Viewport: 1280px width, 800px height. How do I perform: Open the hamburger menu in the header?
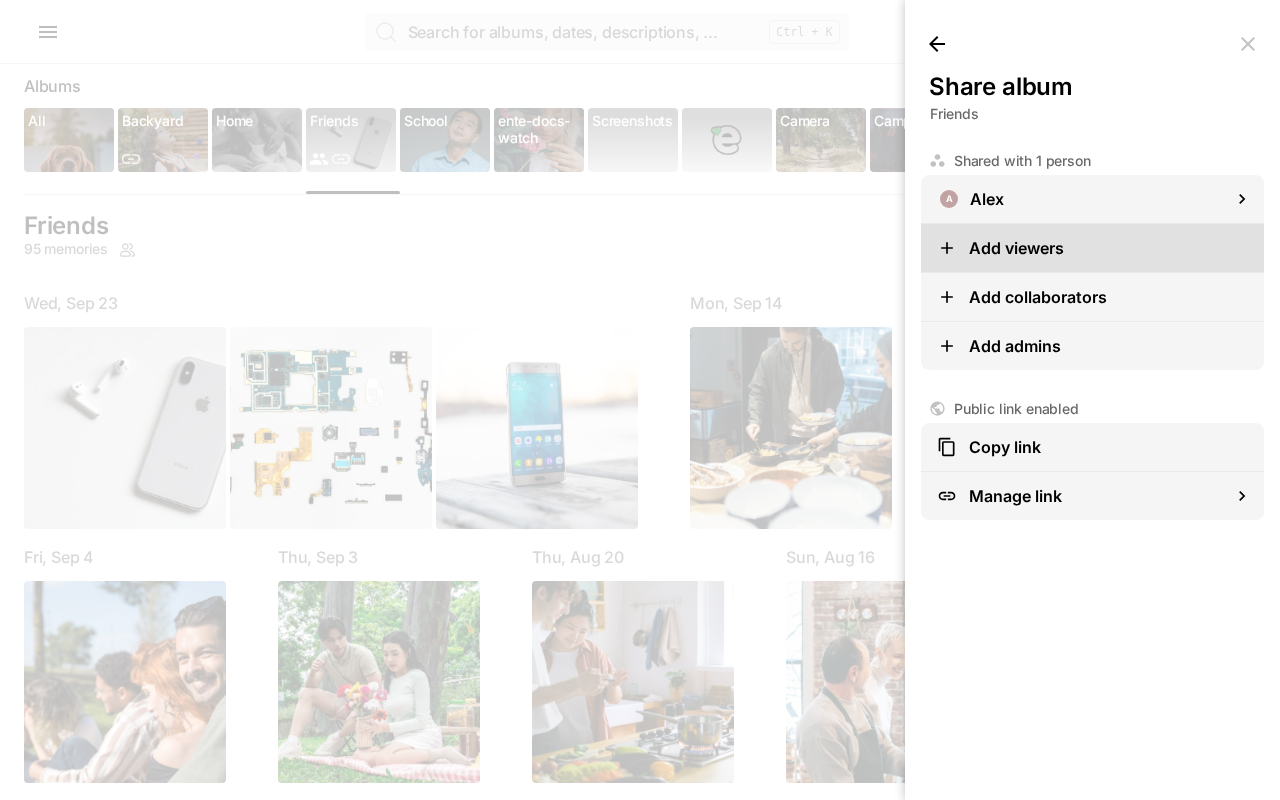click(x=48, y=32)
